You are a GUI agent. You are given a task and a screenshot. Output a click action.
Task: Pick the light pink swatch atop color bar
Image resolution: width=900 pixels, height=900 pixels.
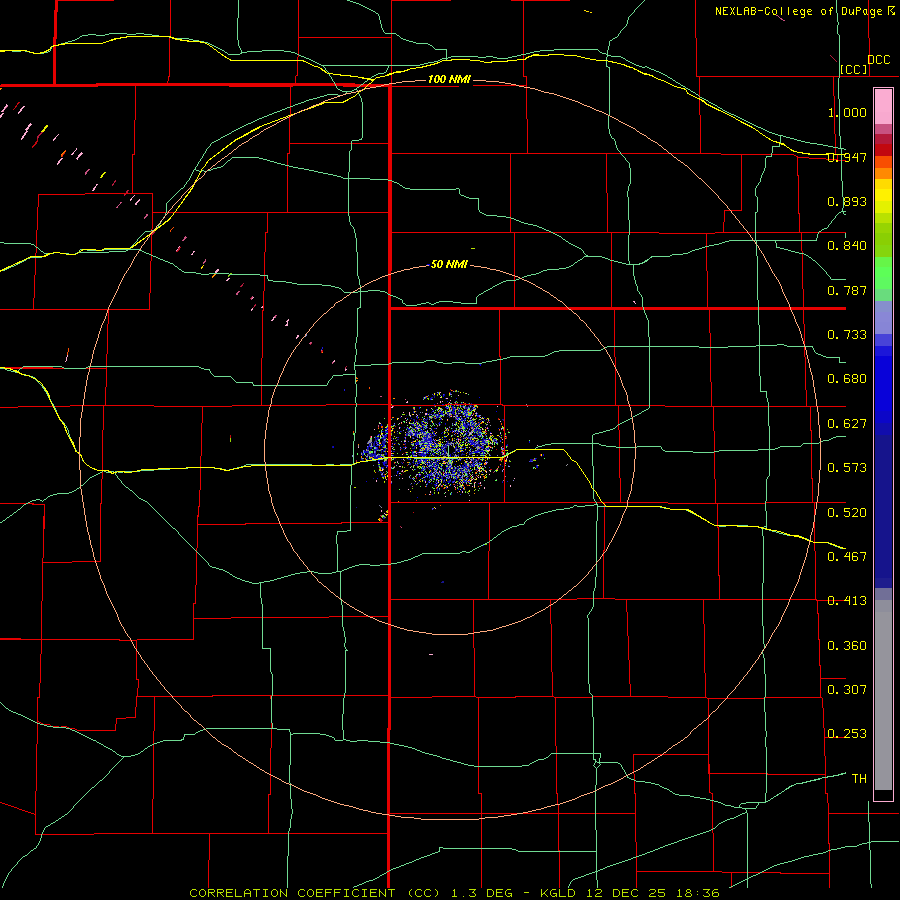point(883,107)
